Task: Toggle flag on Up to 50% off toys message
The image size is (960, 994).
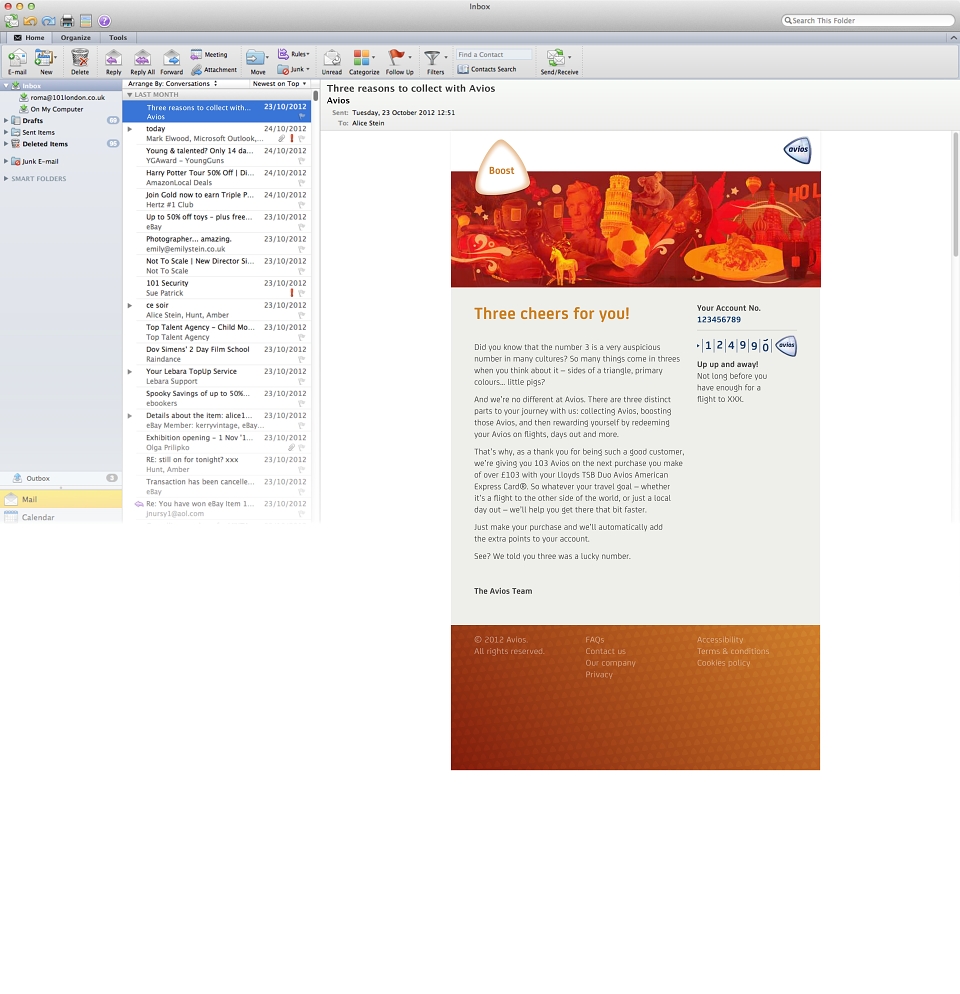Action: point(302,227)
